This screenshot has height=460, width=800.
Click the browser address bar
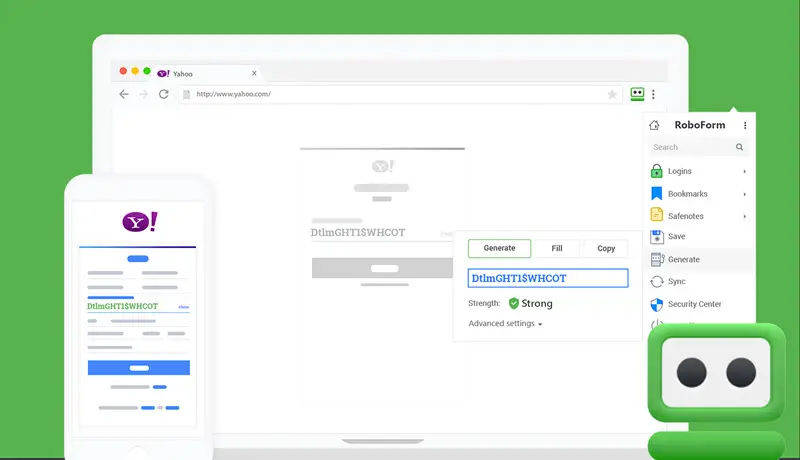click(x=401, y=94)
